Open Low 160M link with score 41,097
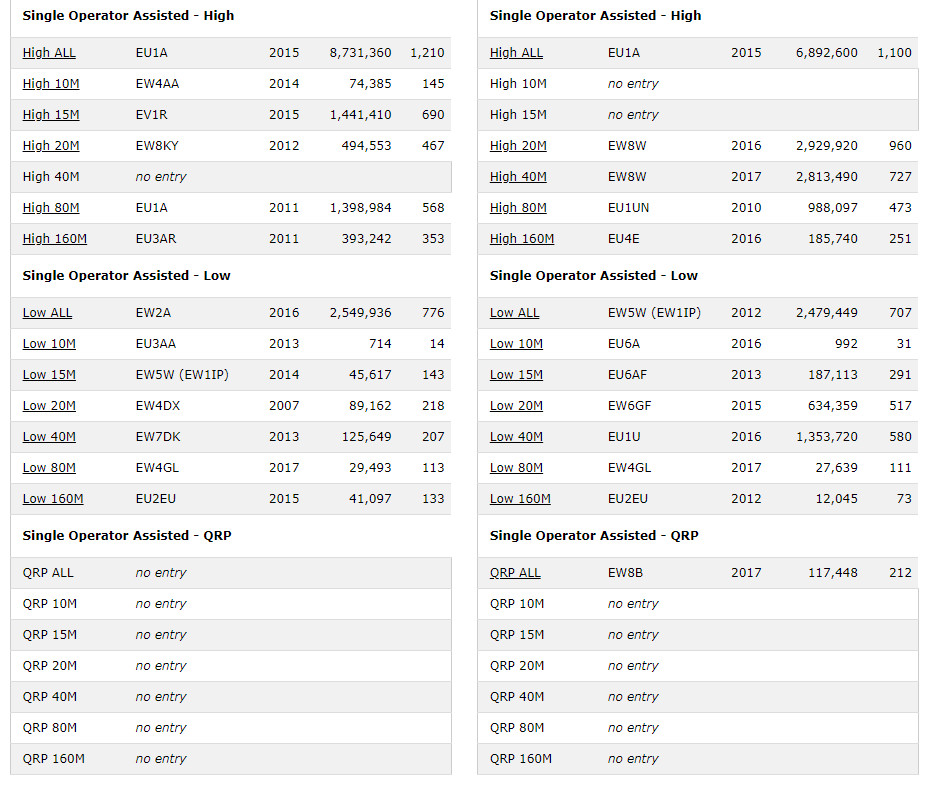 [53, 499]
